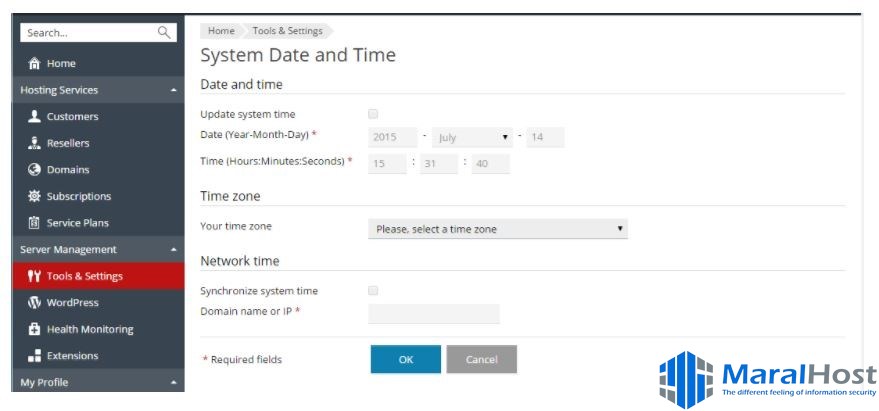
Task: Click the Domains globe icon
Action: tap(35, 169)
